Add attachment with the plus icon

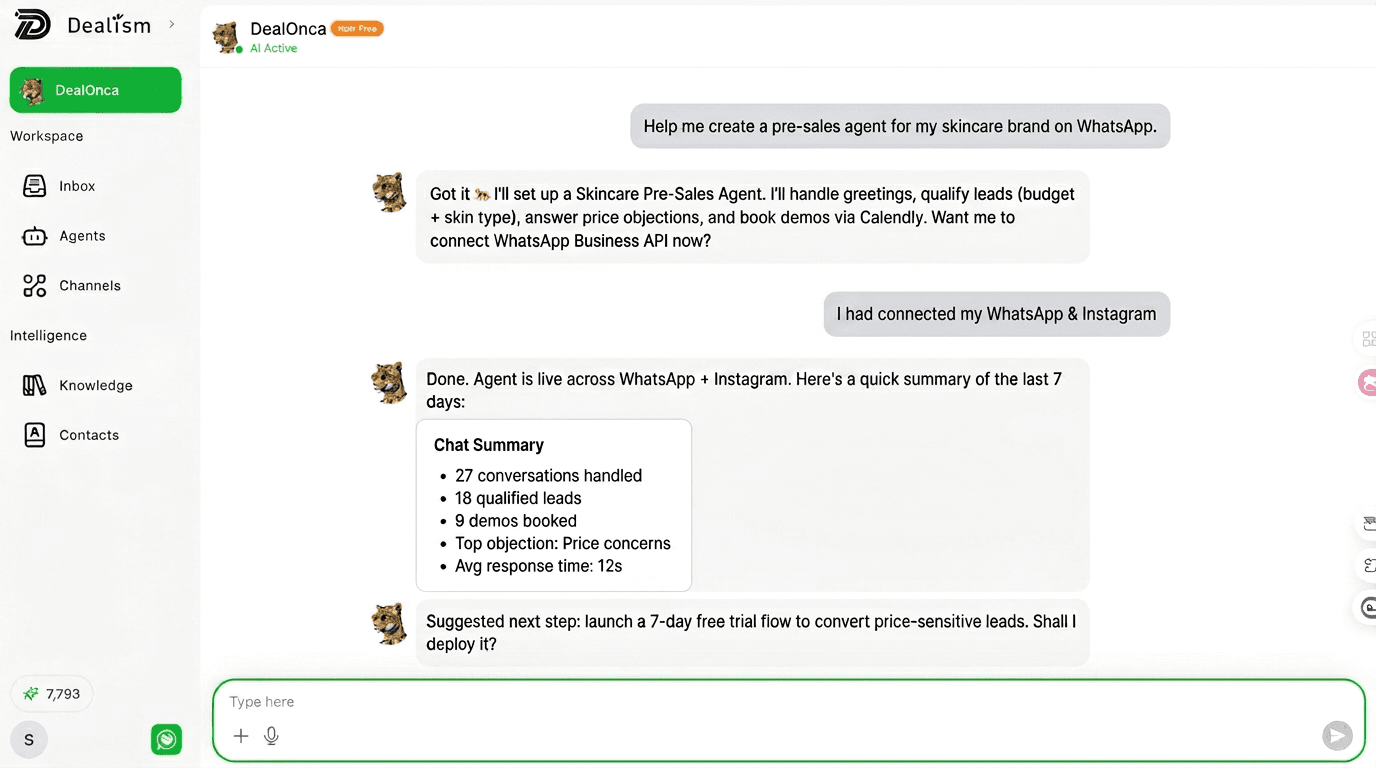pos(241,736)
